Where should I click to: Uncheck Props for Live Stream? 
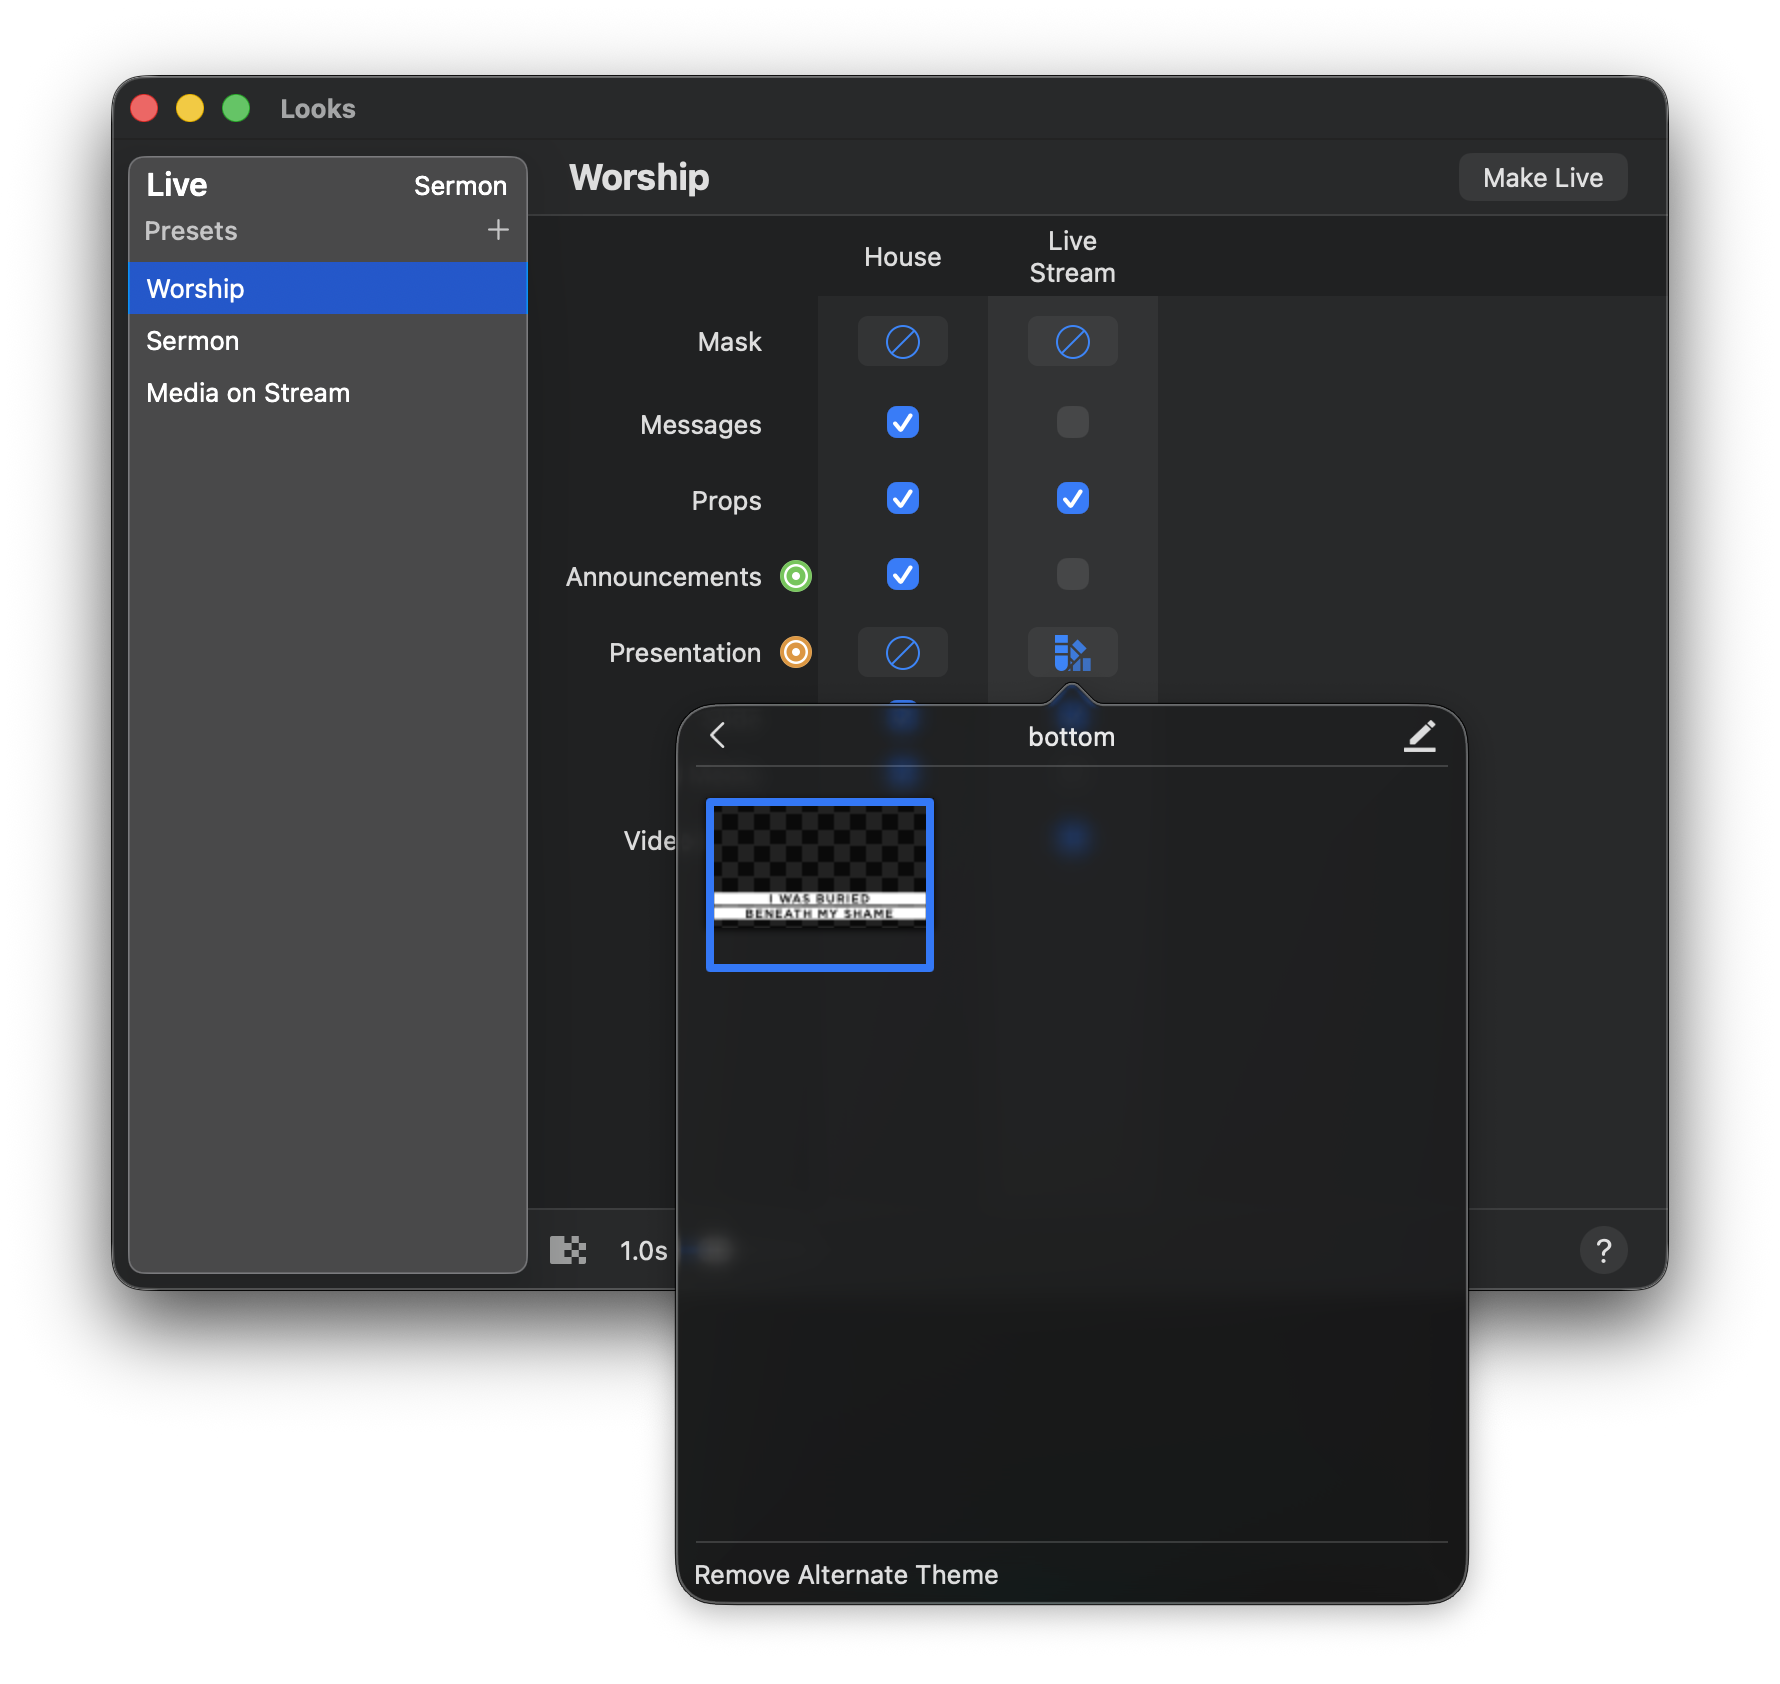tap(1072, 498)
